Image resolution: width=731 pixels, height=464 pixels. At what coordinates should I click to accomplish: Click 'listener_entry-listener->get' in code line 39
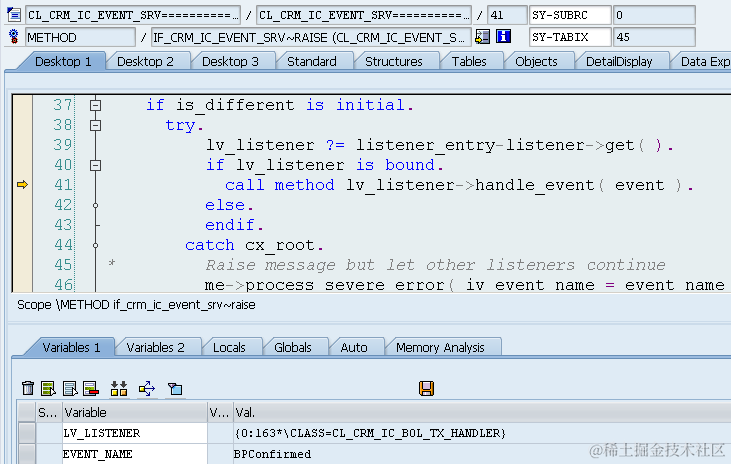coord(495,145)
